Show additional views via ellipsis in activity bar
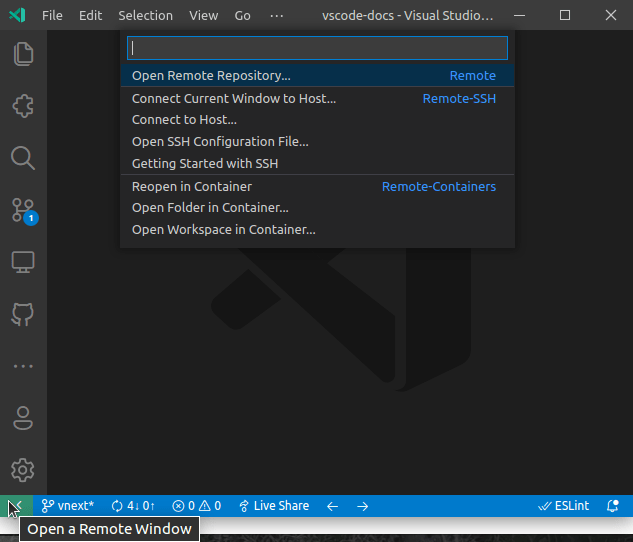 23,366
